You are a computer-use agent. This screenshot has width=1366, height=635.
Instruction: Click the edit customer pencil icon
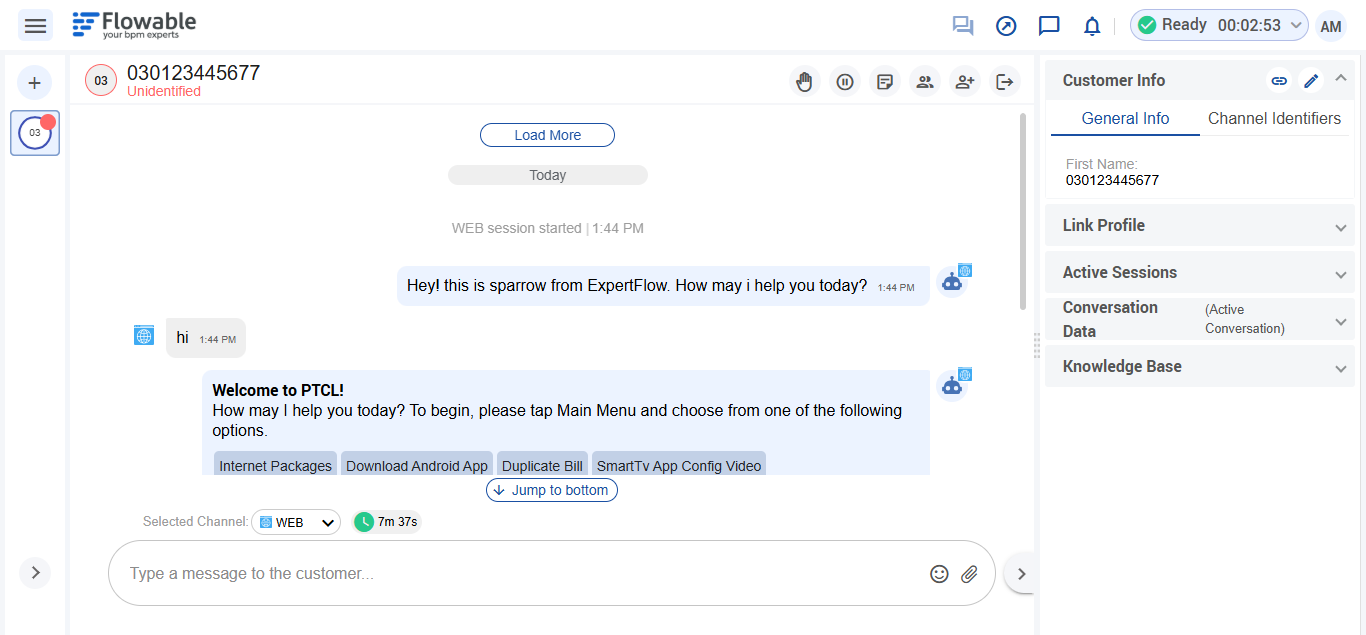(x=1311, y=81)
